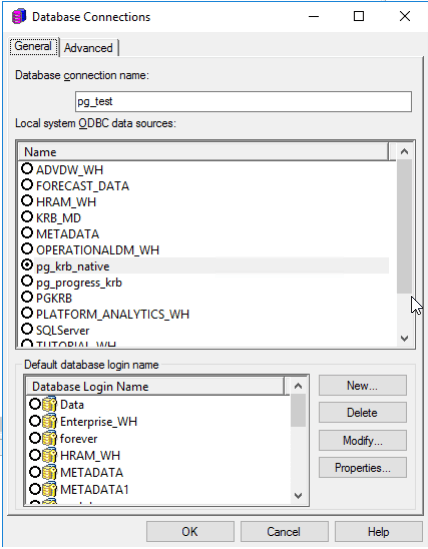
Task: Click the key icon beside forever login
Action: [49, 438]
